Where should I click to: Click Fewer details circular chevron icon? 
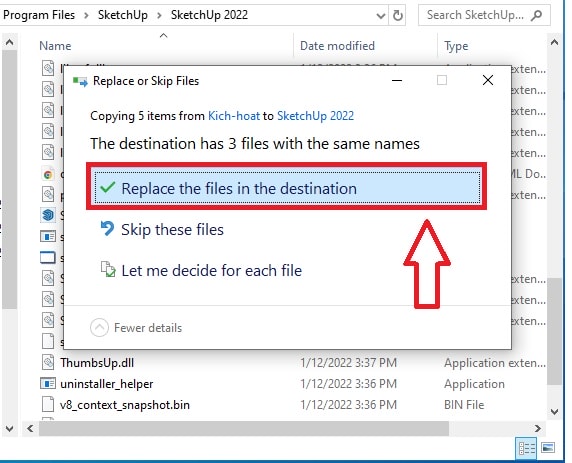click(x=99, y=328)
